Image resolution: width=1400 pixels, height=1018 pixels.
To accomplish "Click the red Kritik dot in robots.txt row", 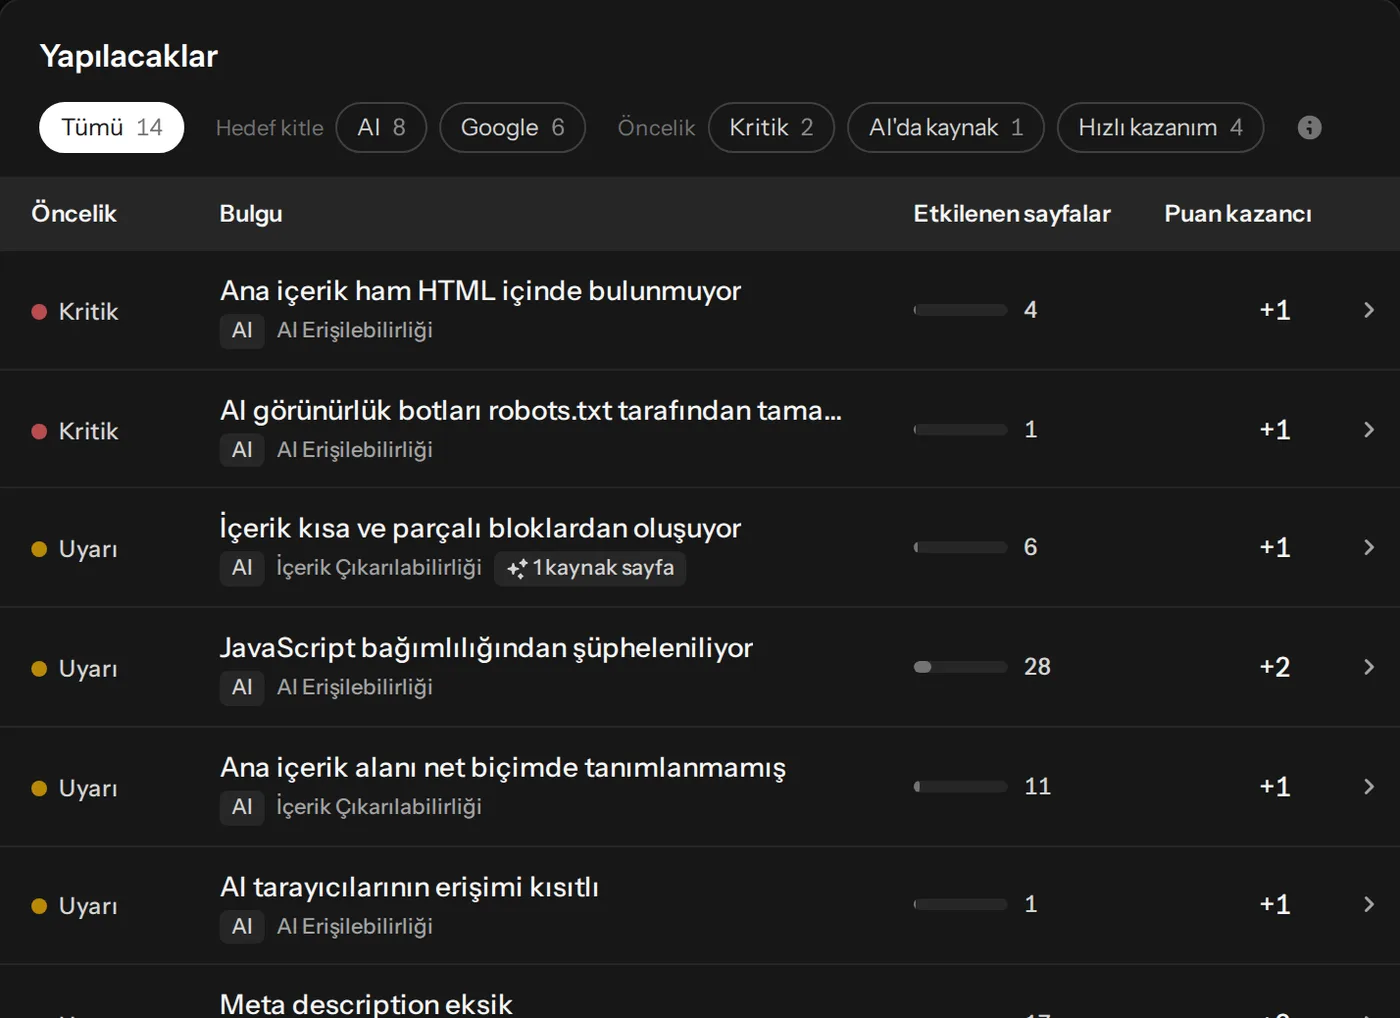I will pos(39,432).
